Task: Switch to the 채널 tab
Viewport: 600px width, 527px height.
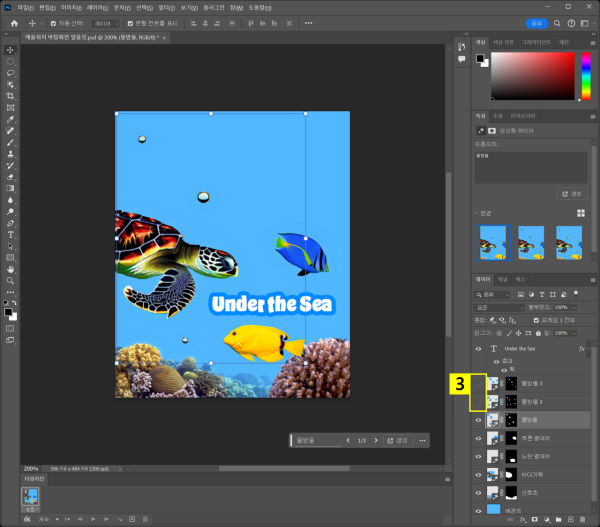Action: click(x=502, y=279)
